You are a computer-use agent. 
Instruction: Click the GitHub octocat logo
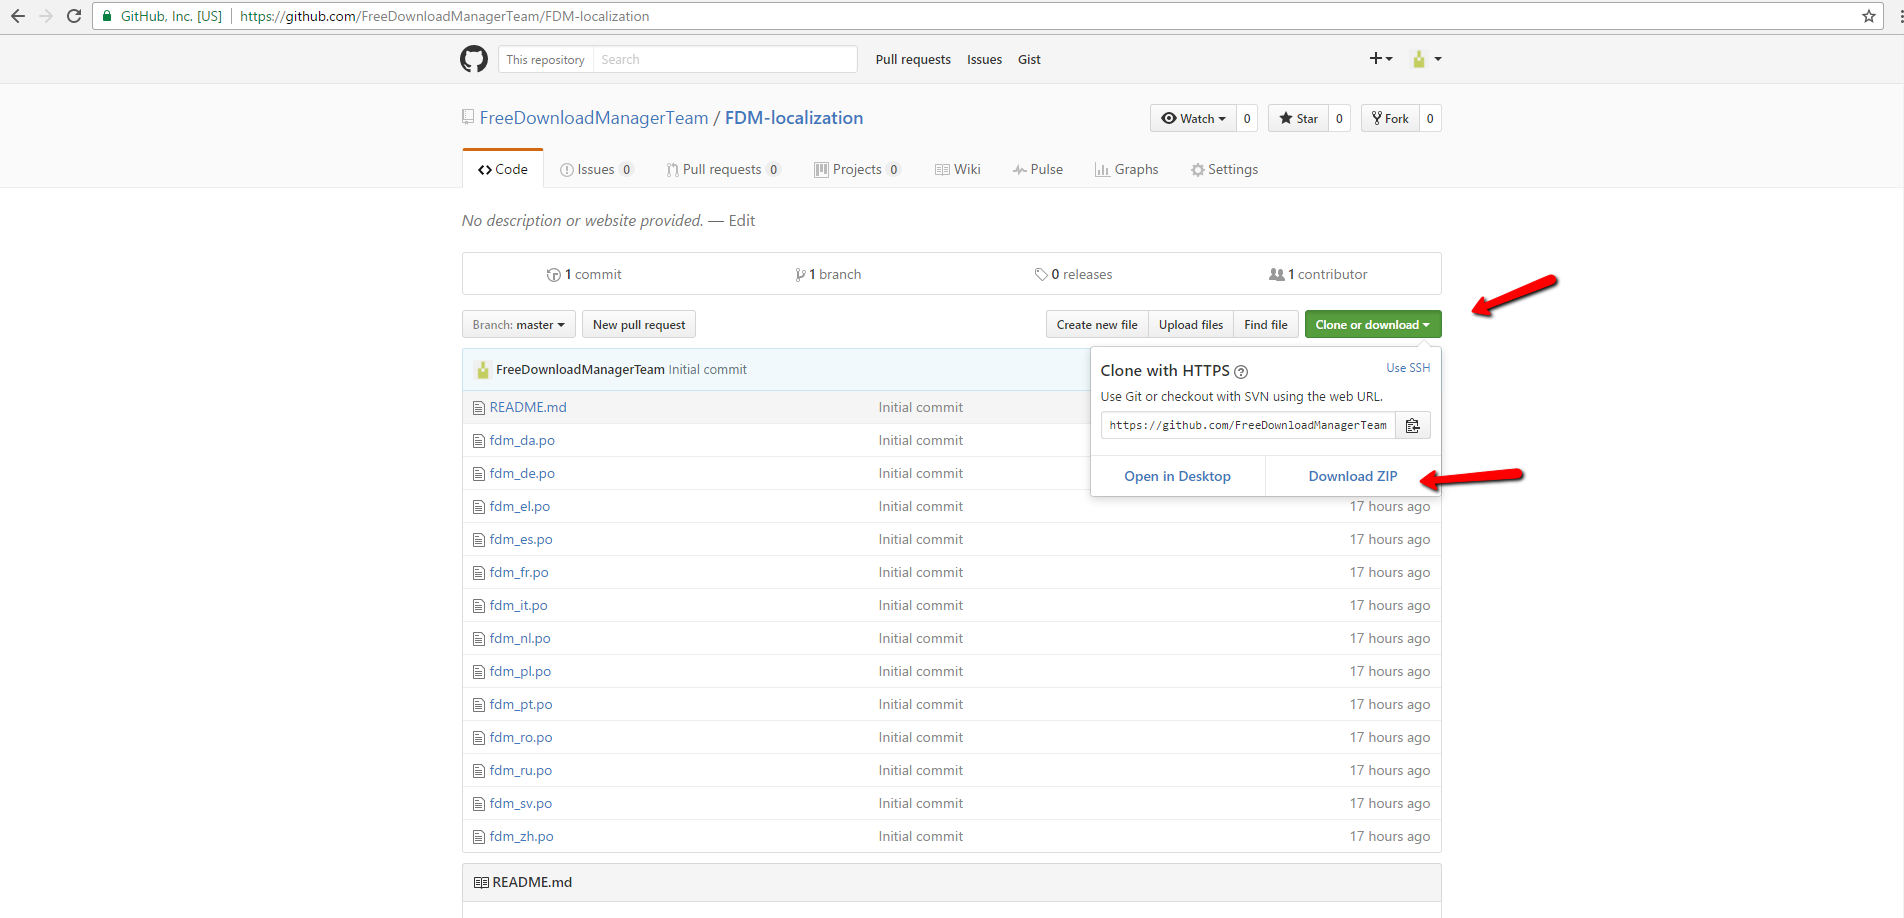coord(474,59)
